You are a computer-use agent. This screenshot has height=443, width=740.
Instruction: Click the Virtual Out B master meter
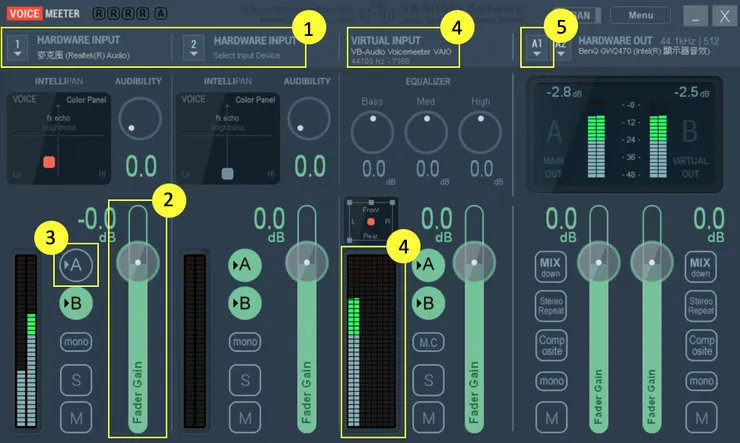coord(658,140)
